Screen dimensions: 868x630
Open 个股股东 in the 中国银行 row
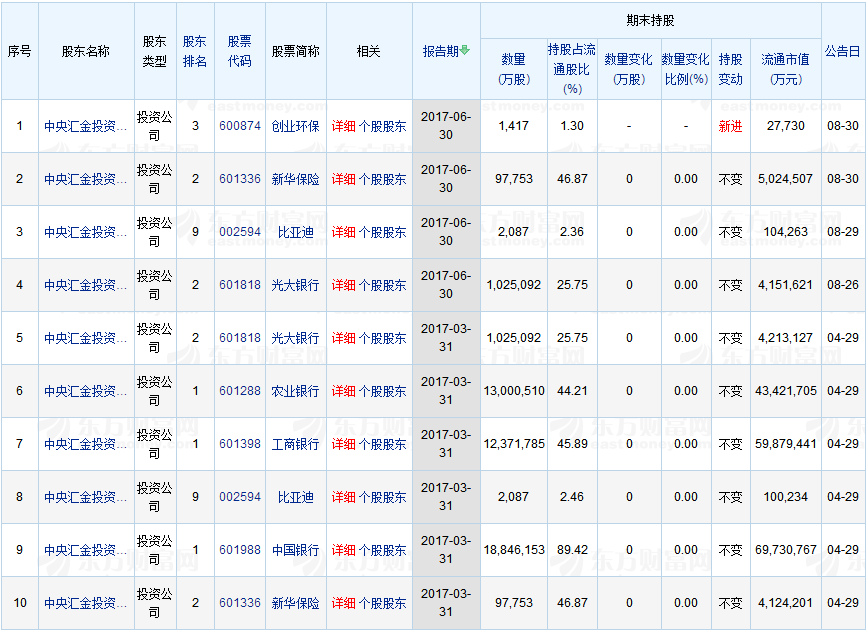383,550
